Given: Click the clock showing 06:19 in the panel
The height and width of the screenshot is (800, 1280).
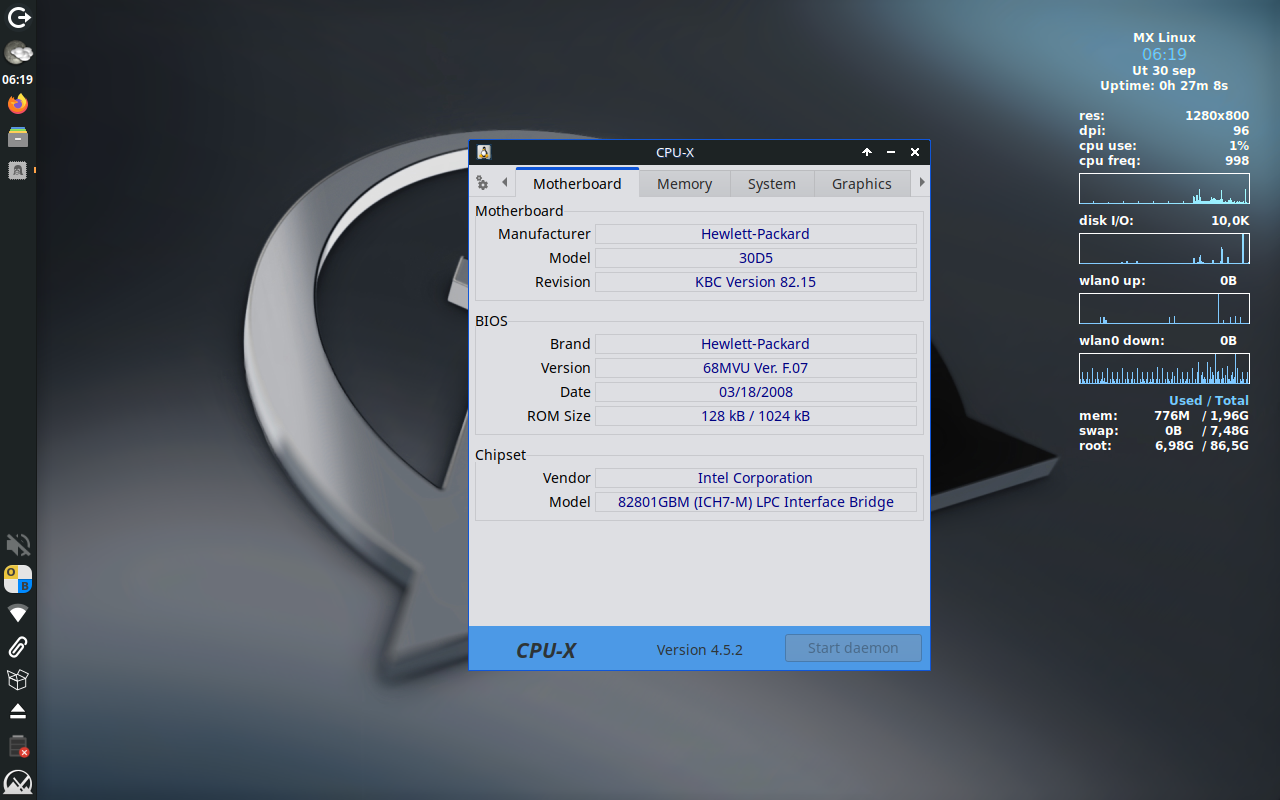Looking at the screenshot, I should 17,79.
